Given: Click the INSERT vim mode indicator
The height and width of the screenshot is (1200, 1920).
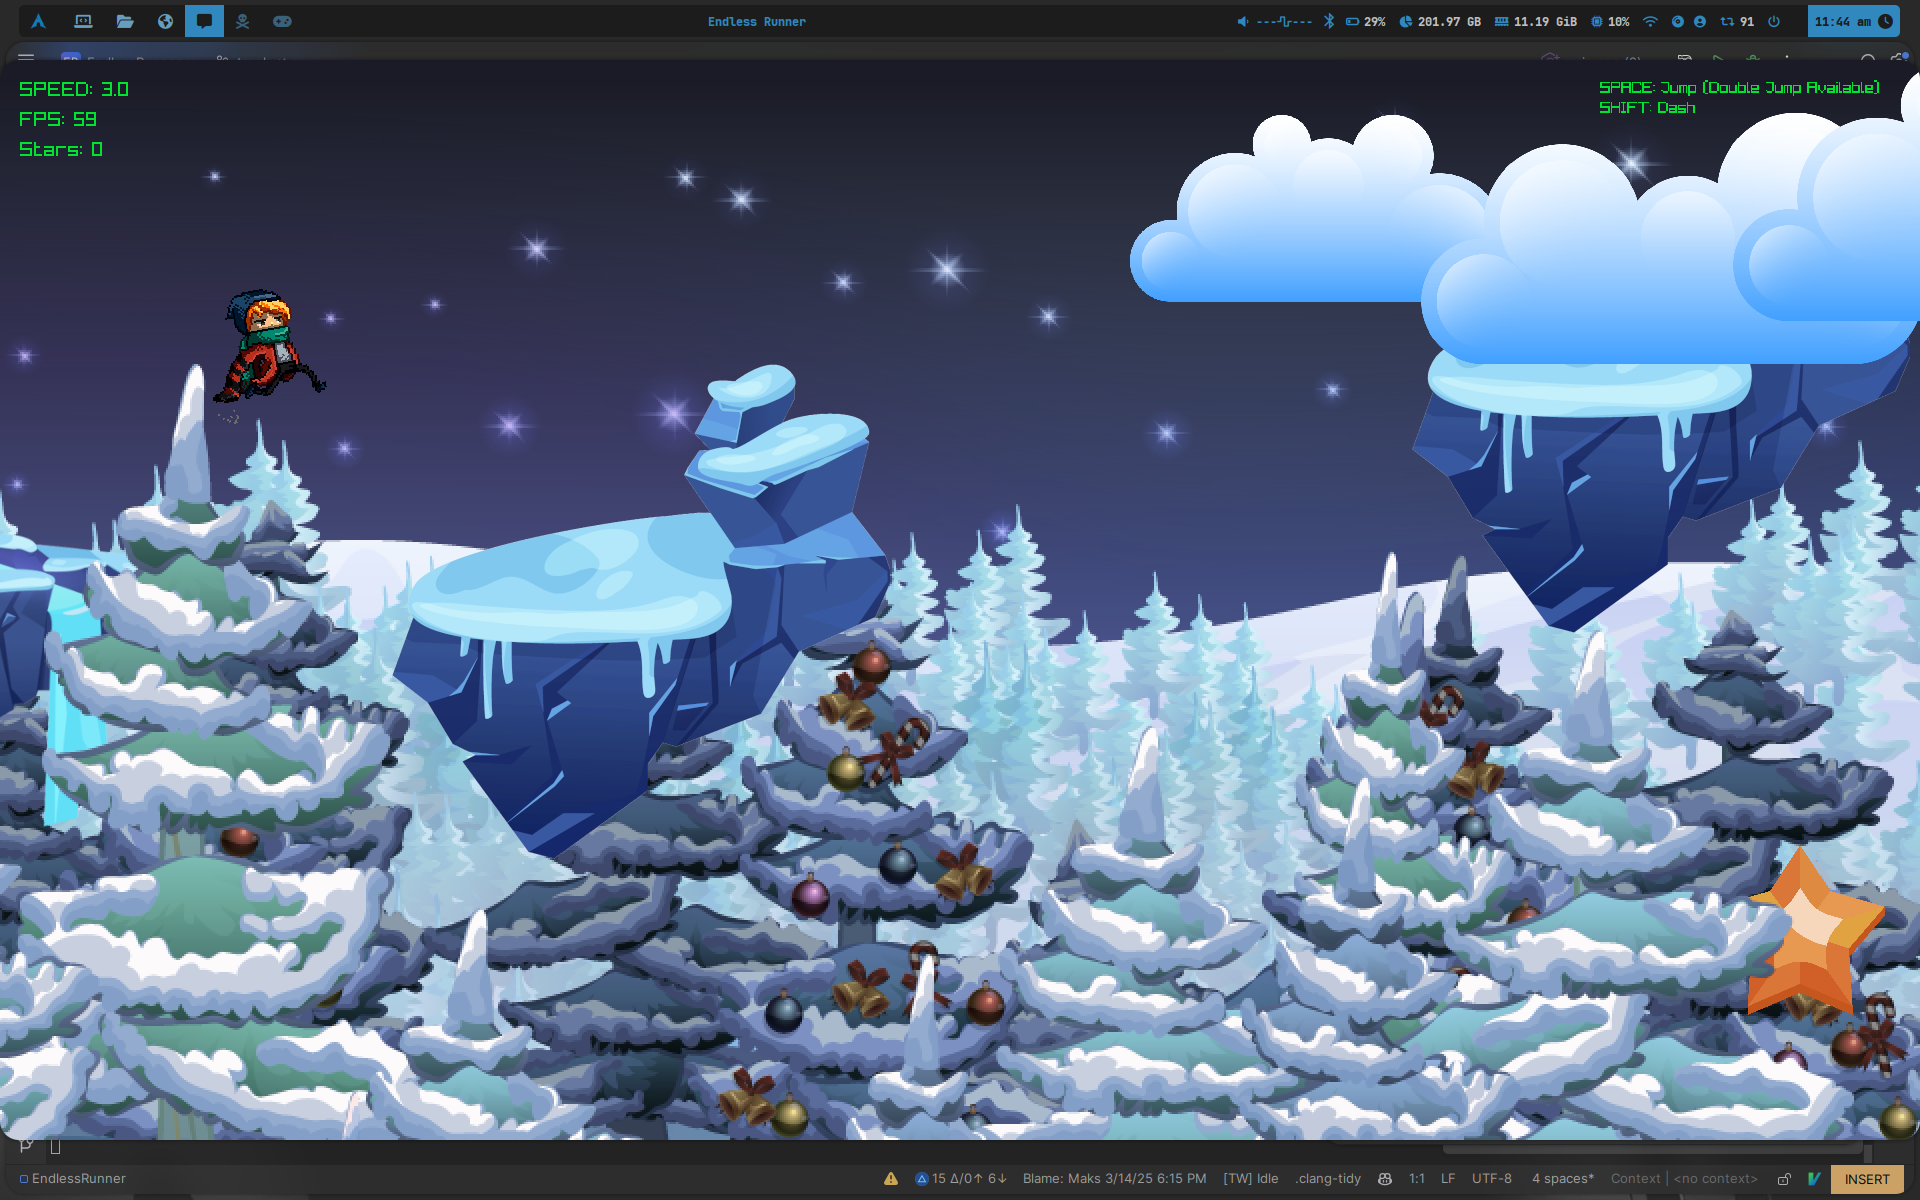Looking at the screenshot, I should [1867, 1179].
